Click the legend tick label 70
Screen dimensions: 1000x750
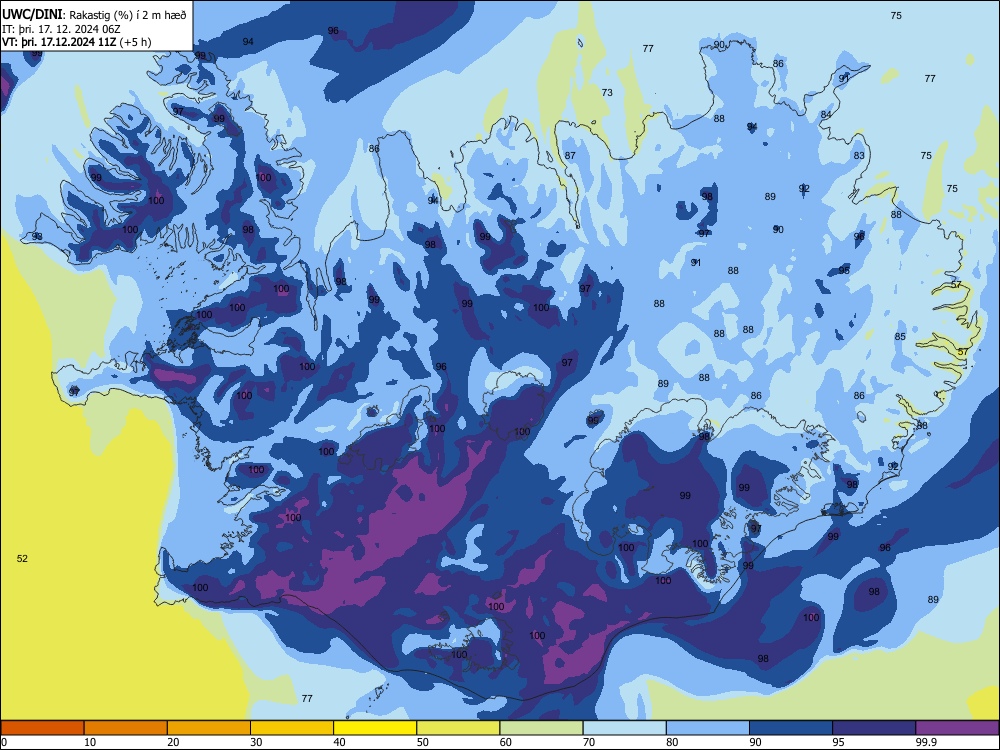pos(589,742)
